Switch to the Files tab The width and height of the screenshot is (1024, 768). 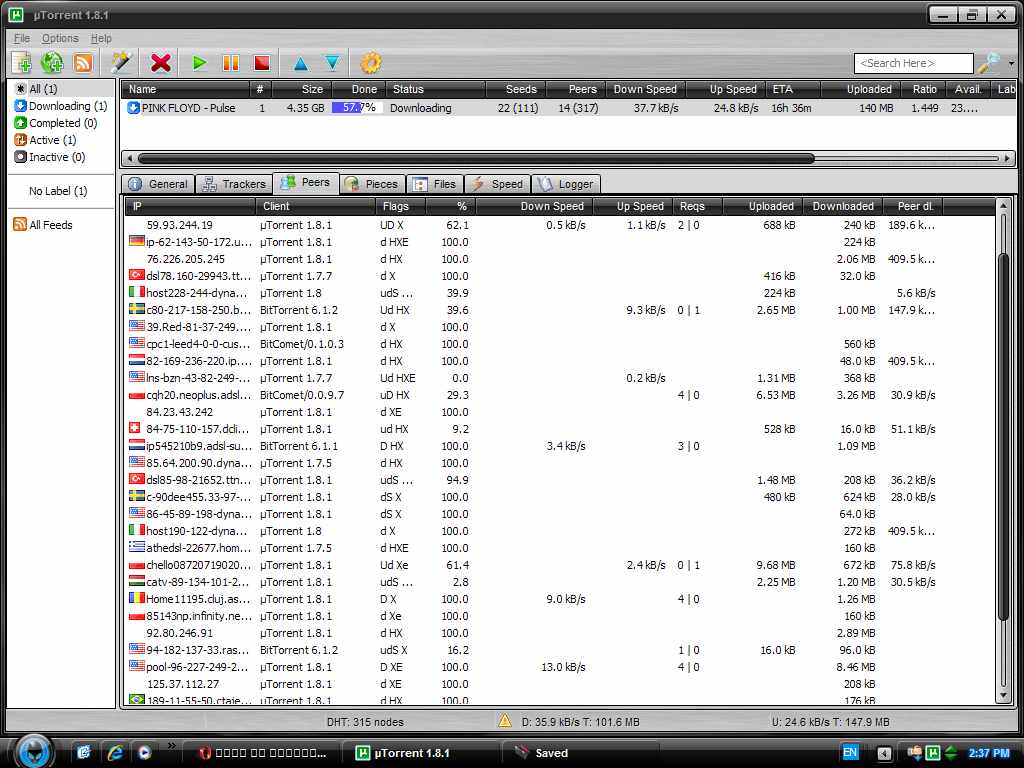pyautogui.click(x=435, y=184)
